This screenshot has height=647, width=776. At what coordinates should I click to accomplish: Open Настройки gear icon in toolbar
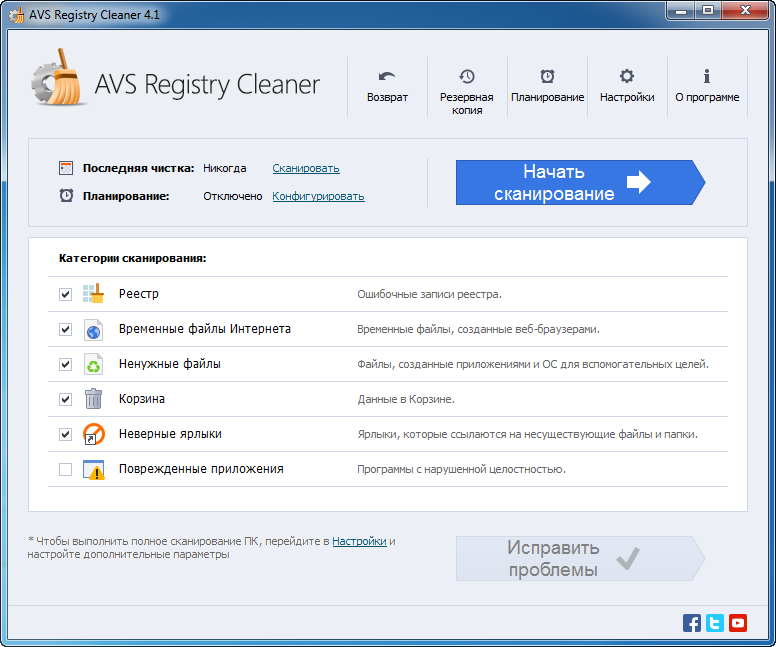pyautogui.click(x=627, y=77)
